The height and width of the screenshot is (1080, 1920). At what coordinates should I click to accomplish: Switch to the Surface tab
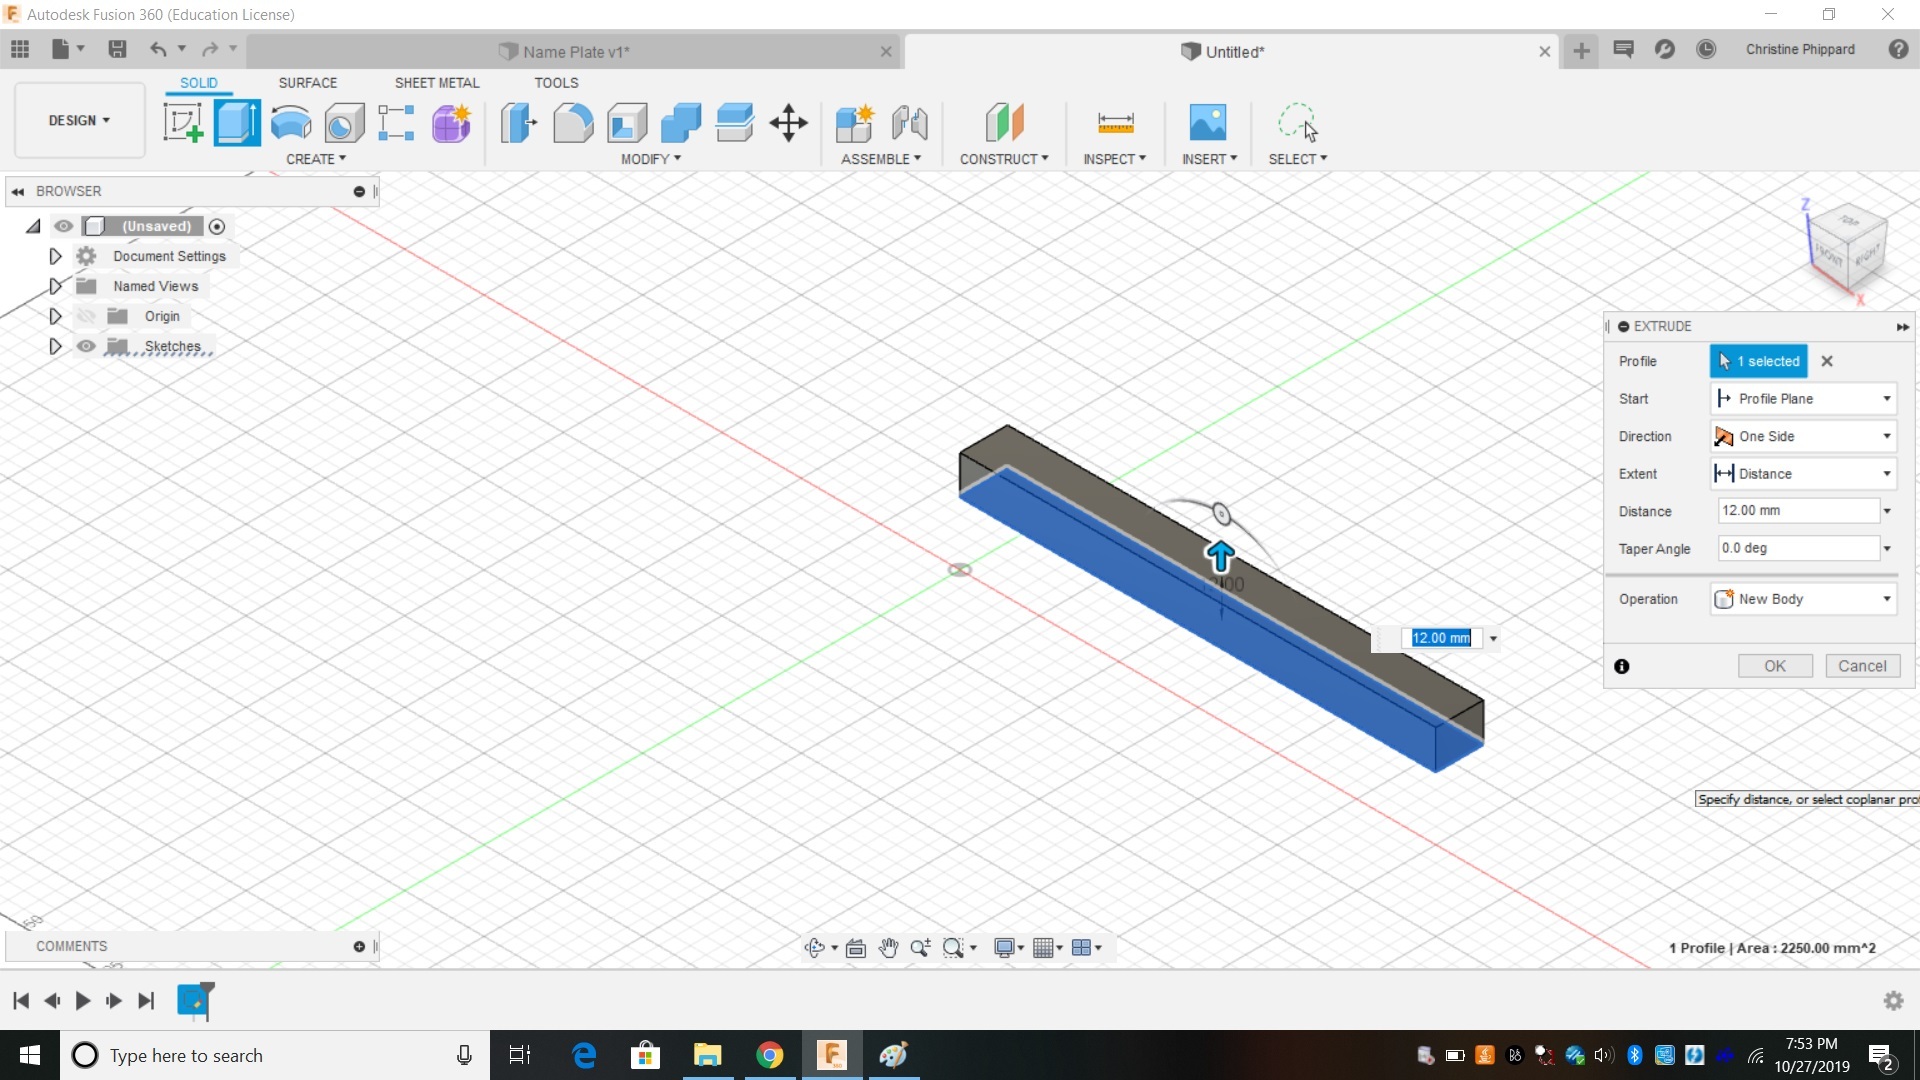[x=307, y=83]
